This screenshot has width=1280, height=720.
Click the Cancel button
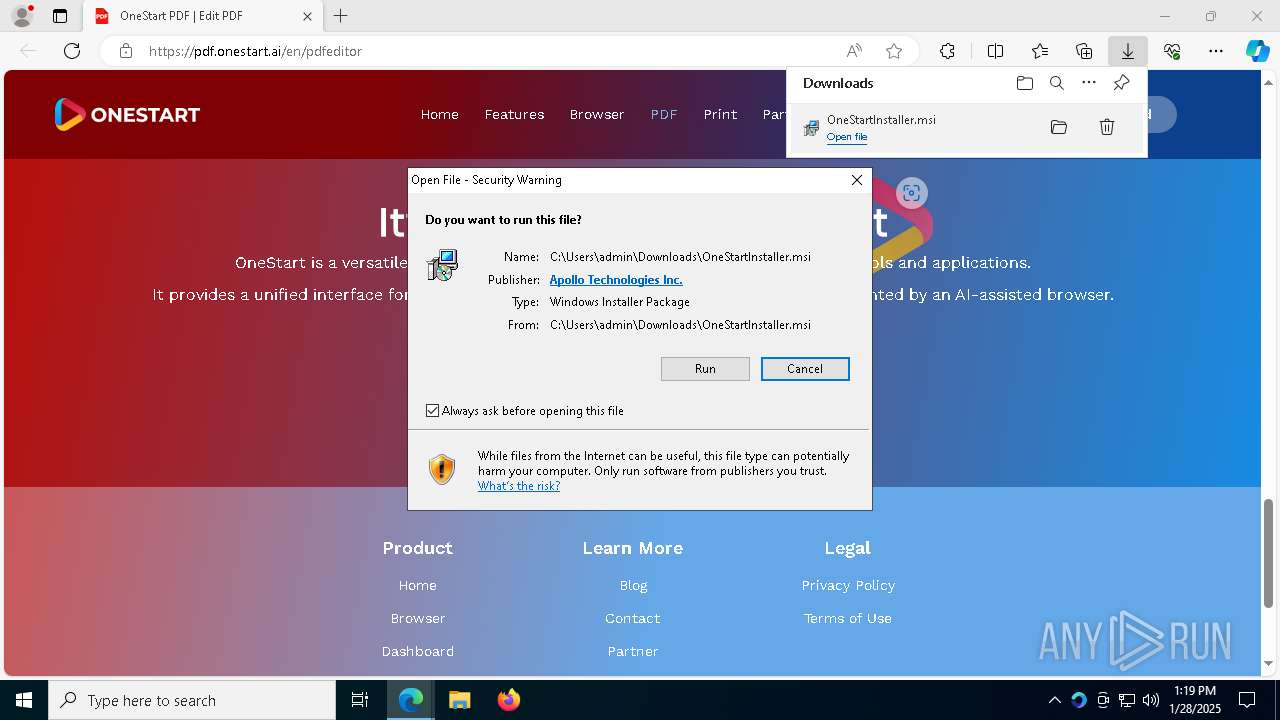(805, 369)
